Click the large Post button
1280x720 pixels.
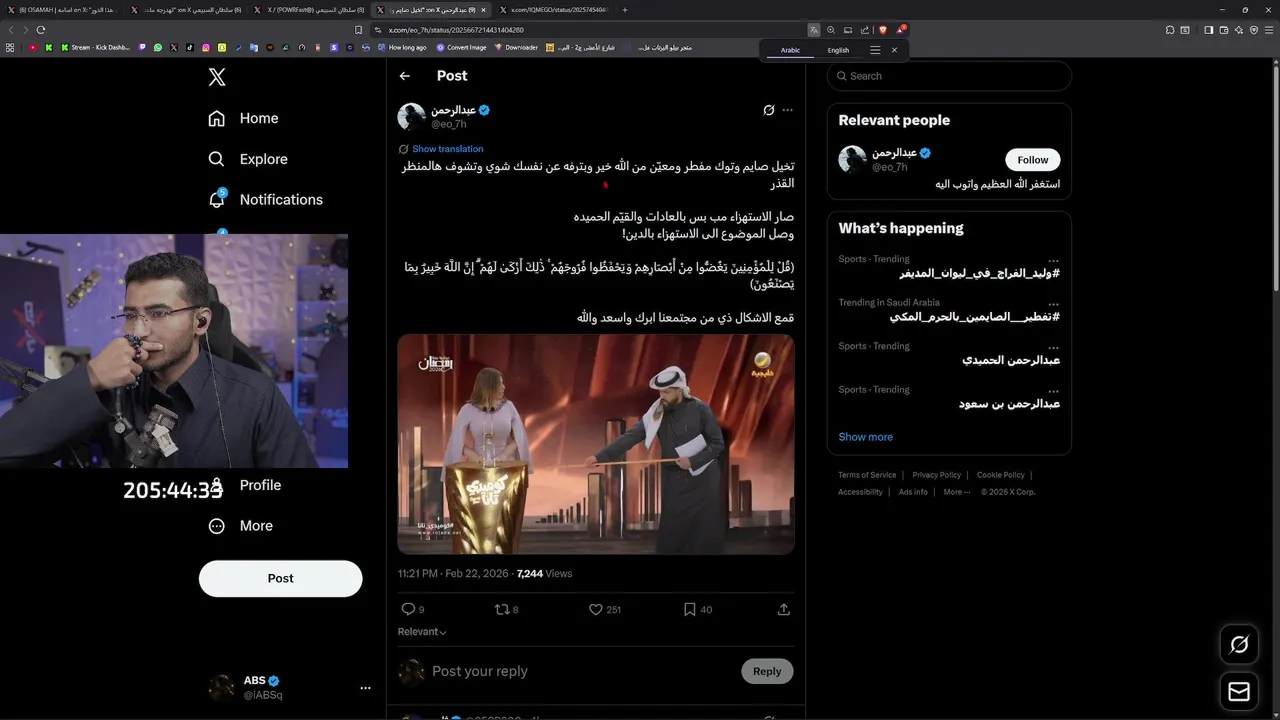[280, 578]
